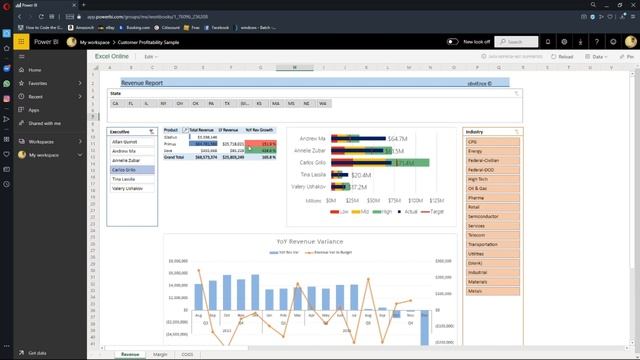
Task: Expand My workspace chevron
Action: (x=80, y=155)
